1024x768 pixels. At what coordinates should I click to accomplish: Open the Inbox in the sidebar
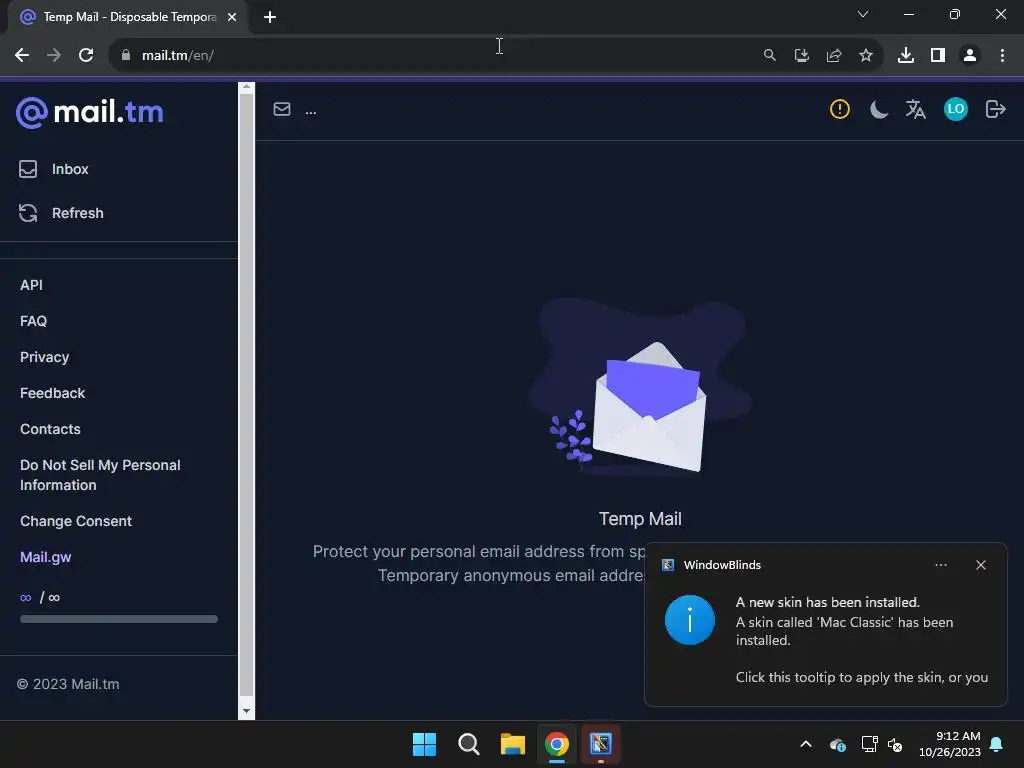coord(54,169)
